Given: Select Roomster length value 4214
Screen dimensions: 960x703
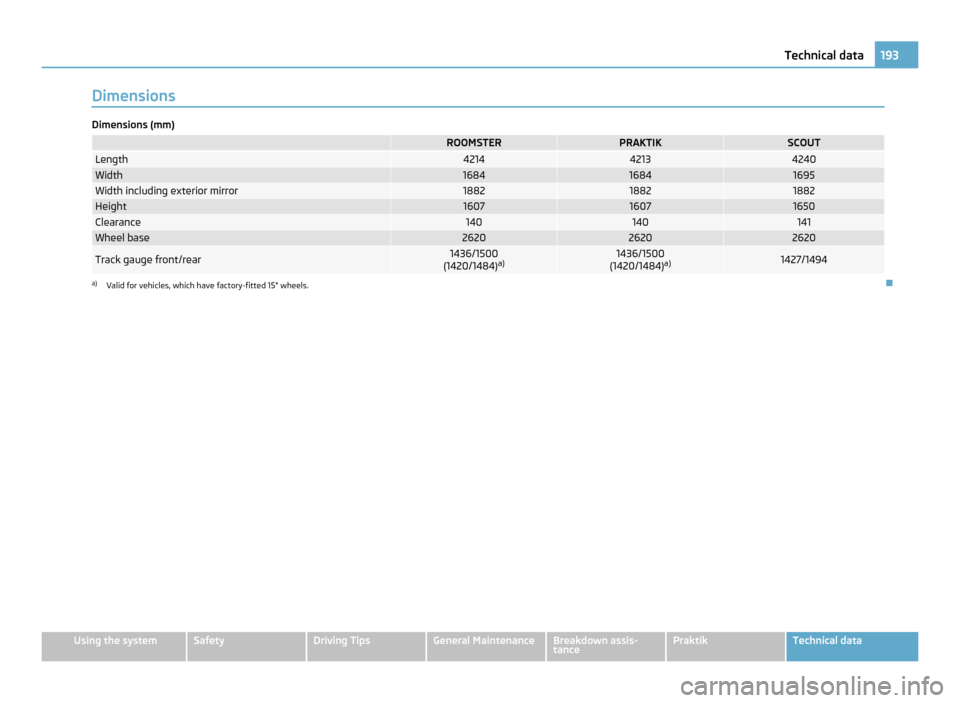Looking at the screenshot, I should (x=473, y=159).
